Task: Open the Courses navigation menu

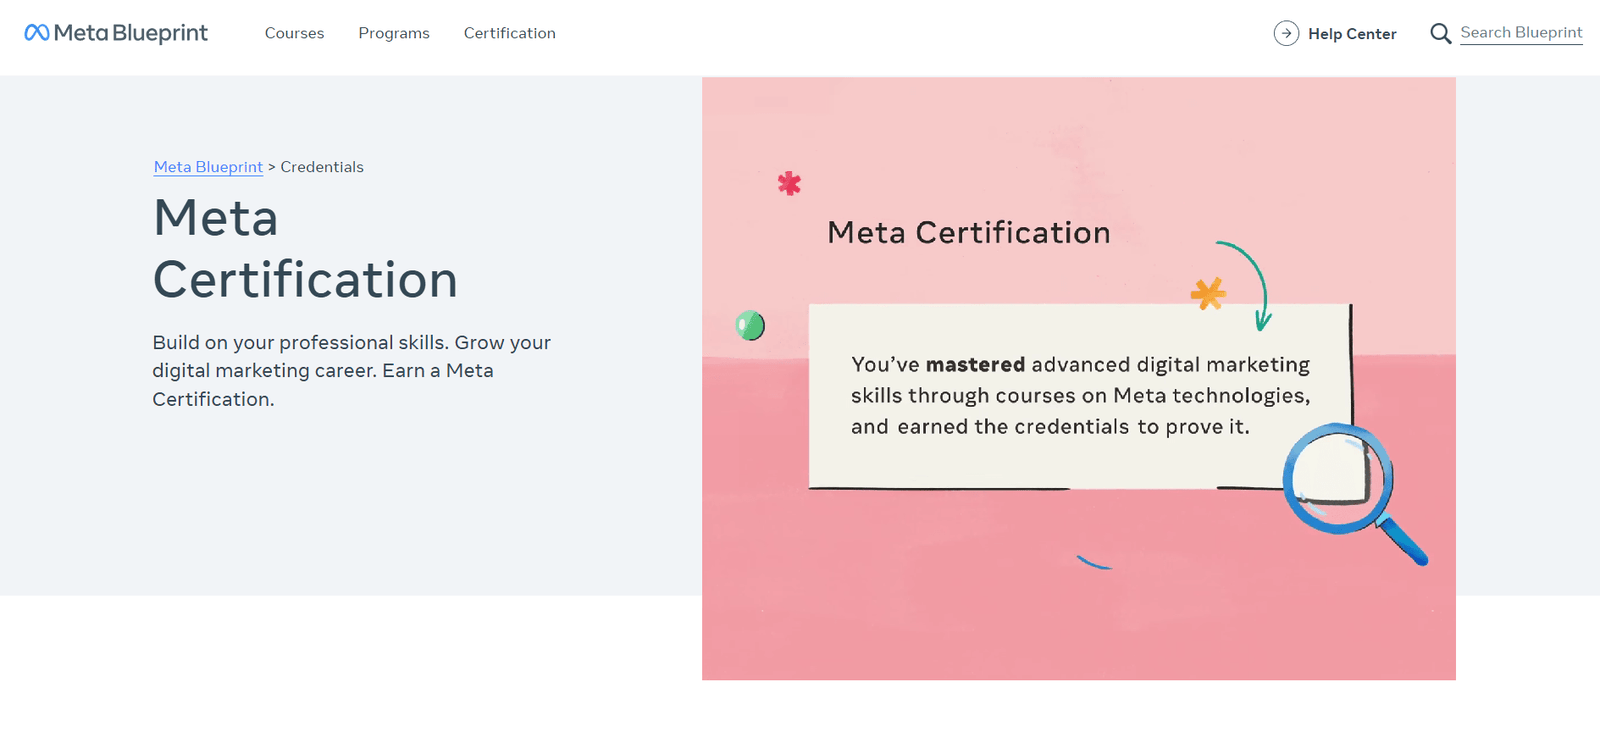Action: pos(294,33)
